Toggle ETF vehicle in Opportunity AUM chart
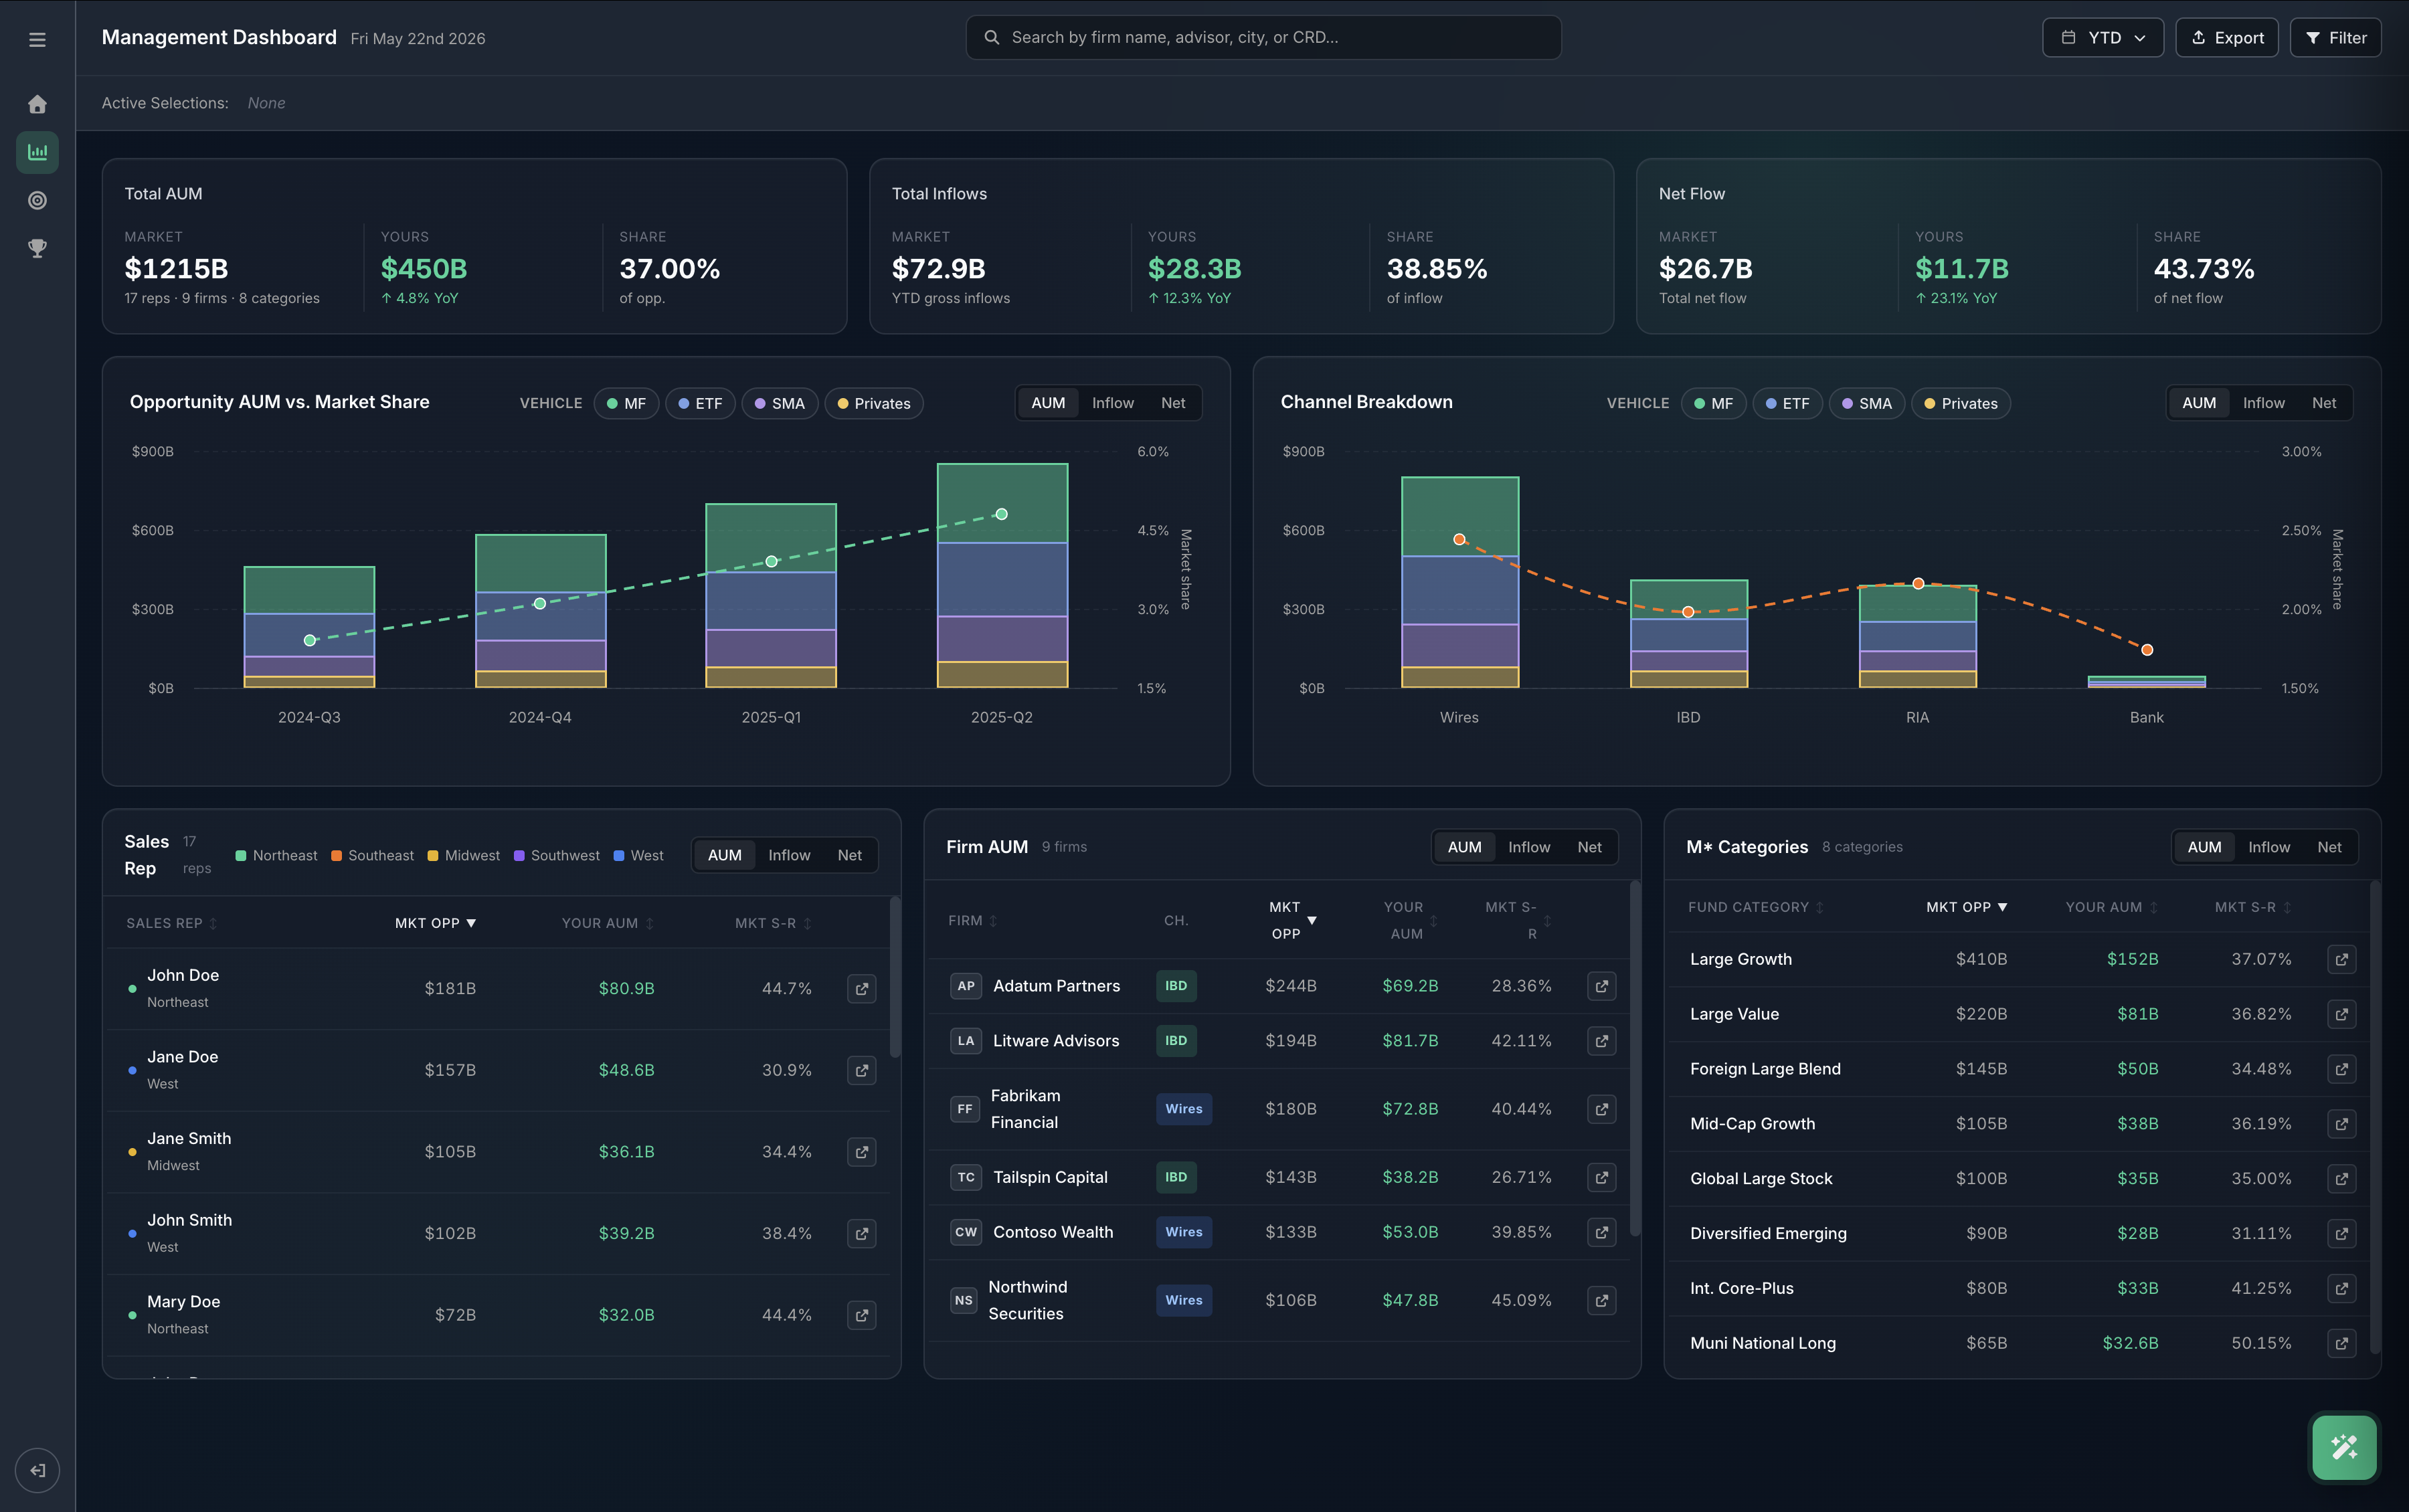The width and height of the screenshot is (2409, 1512). (x=700, y=403)
